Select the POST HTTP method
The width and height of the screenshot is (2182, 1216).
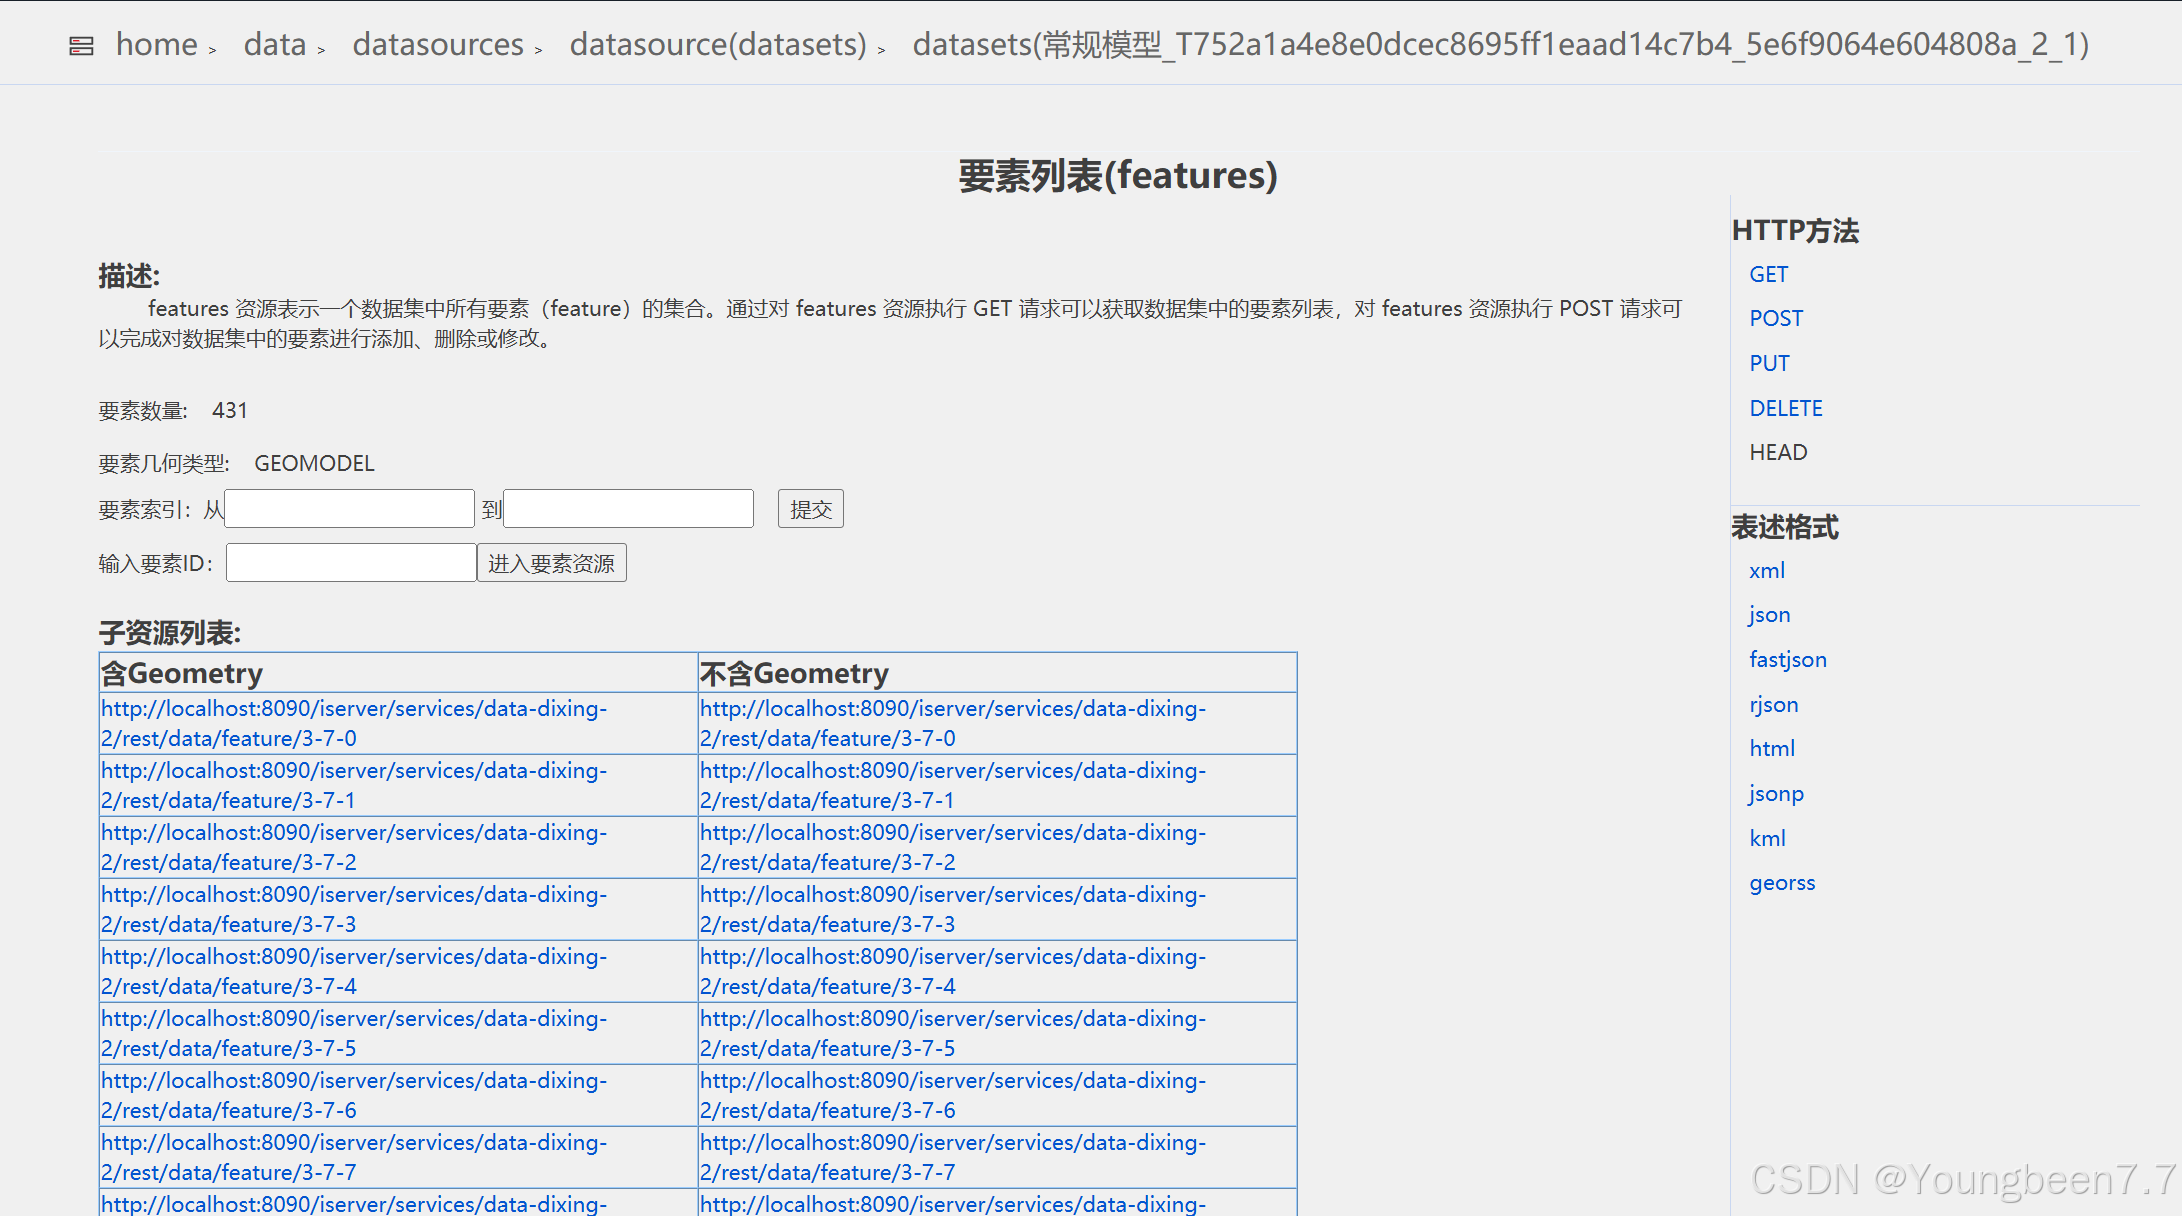tap(1776, 318)
